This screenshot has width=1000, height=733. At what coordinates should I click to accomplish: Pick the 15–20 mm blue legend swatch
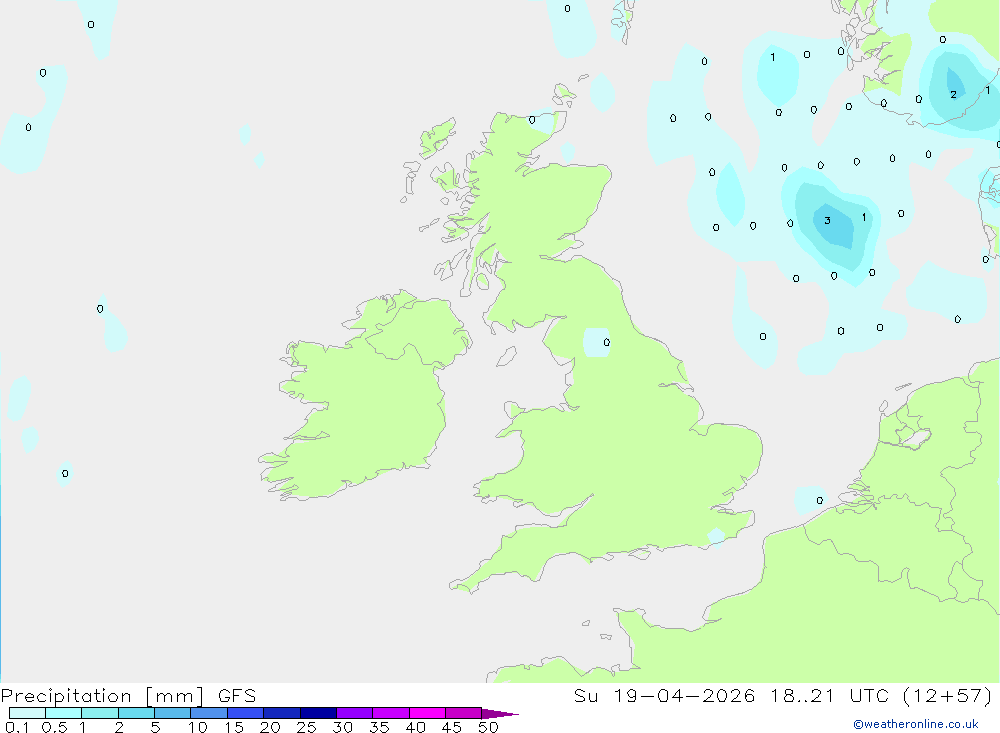point(246,713)
